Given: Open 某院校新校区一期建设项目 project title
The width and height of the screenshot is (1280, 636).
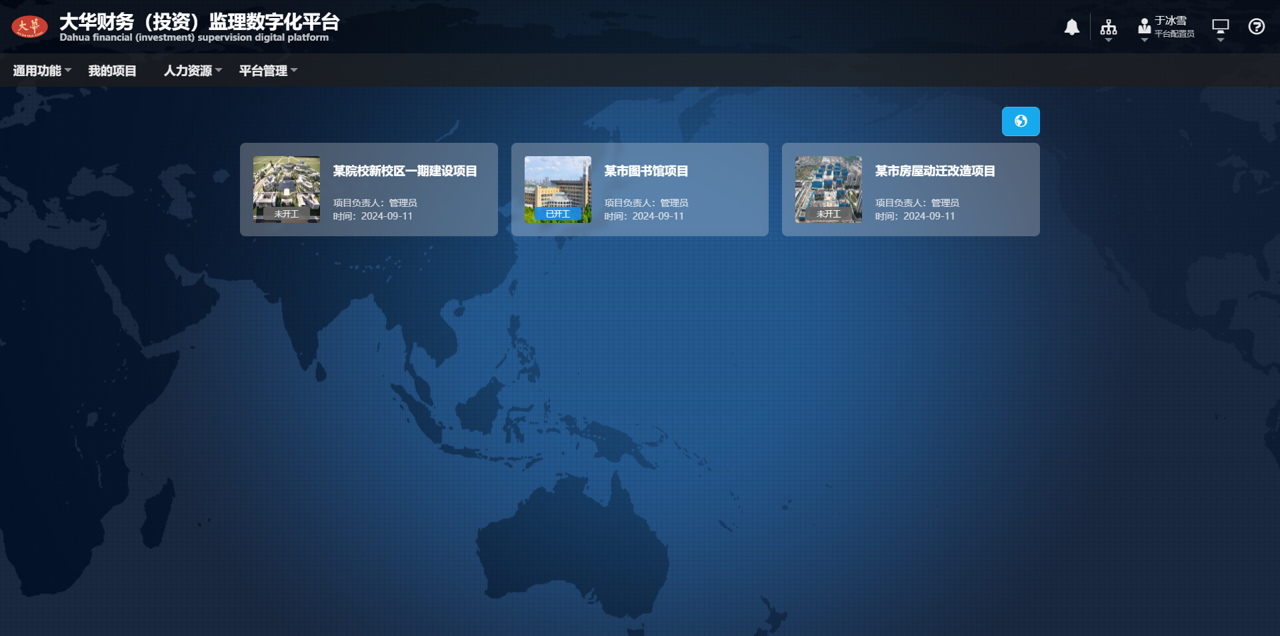Looking at the screenshot, I should [405, 171].
